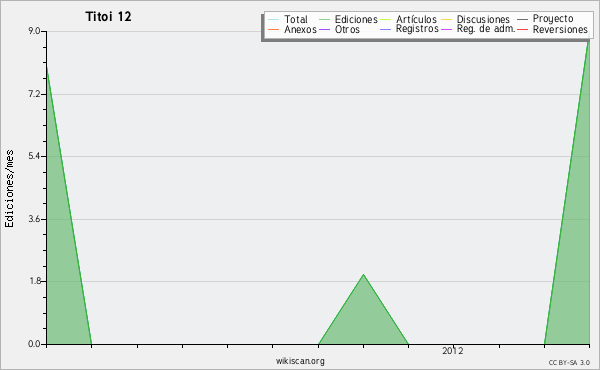
Task: Click the wikiscan.org label below chart
Action: (300, 361)
